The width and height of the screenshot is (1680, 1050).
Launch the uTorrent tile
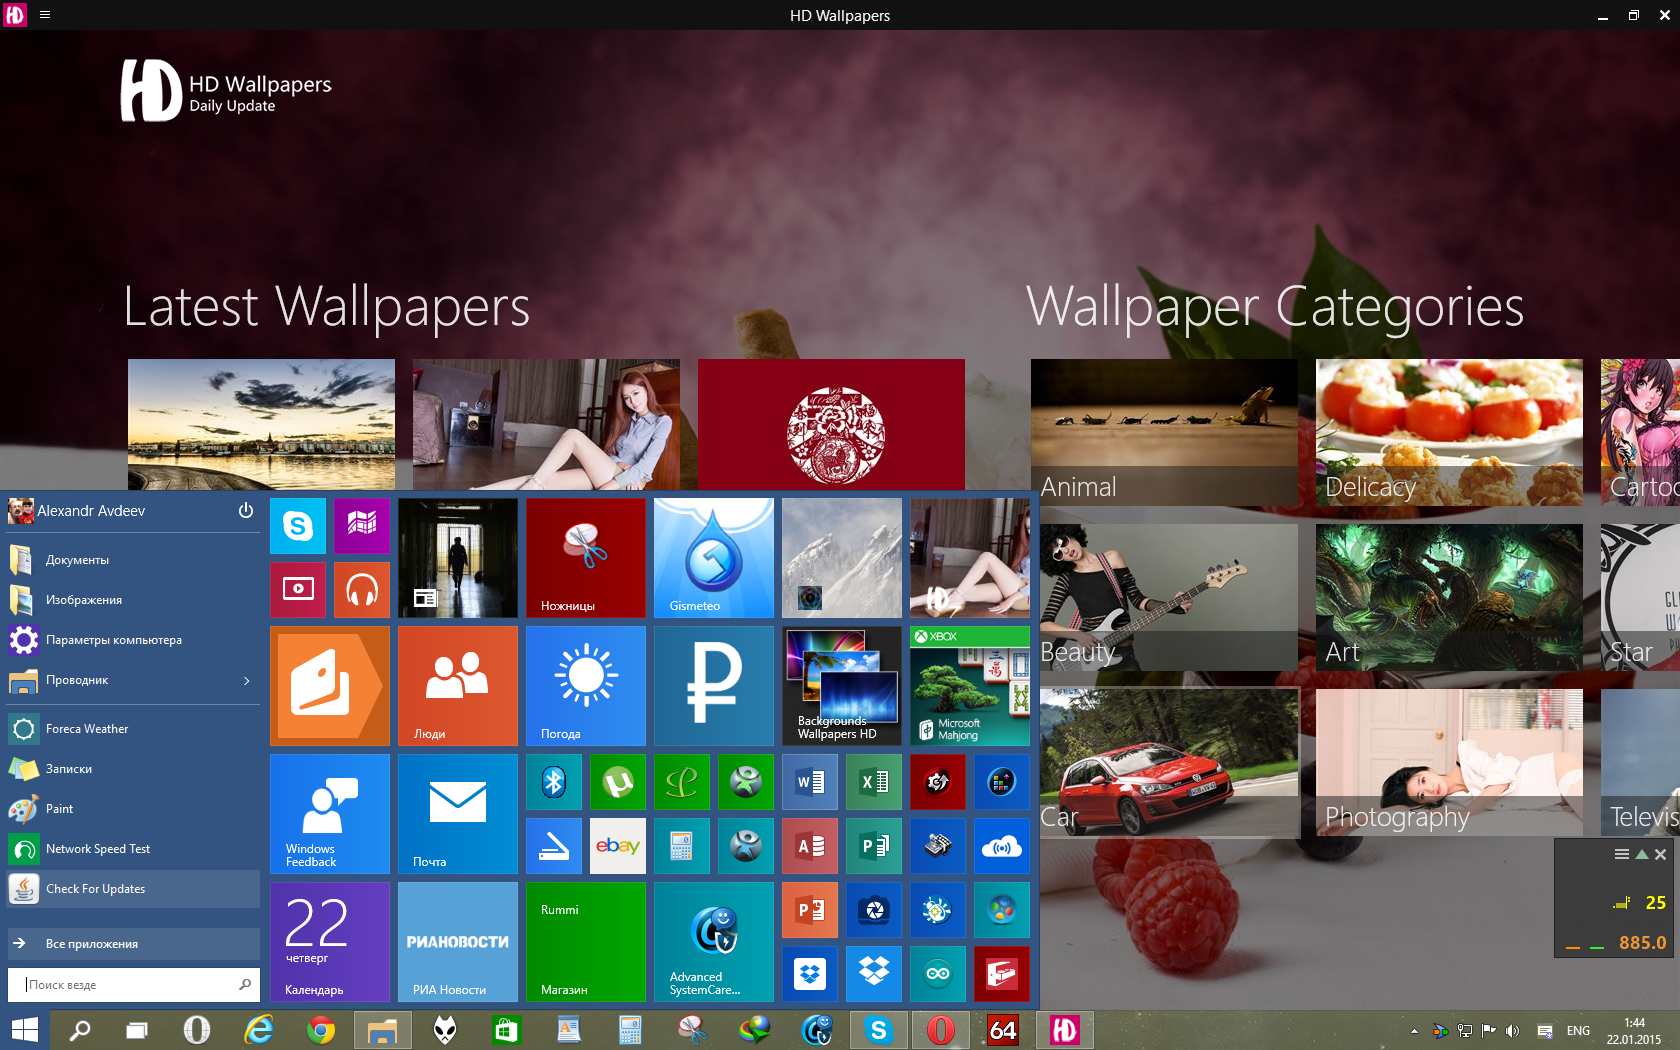pos(618,782)
